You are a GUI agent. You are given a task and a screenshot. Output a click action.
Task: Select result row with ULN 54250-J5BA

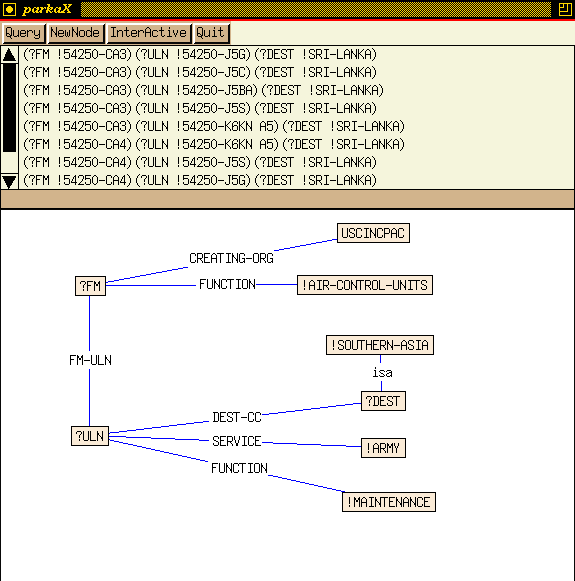(203, 90)
